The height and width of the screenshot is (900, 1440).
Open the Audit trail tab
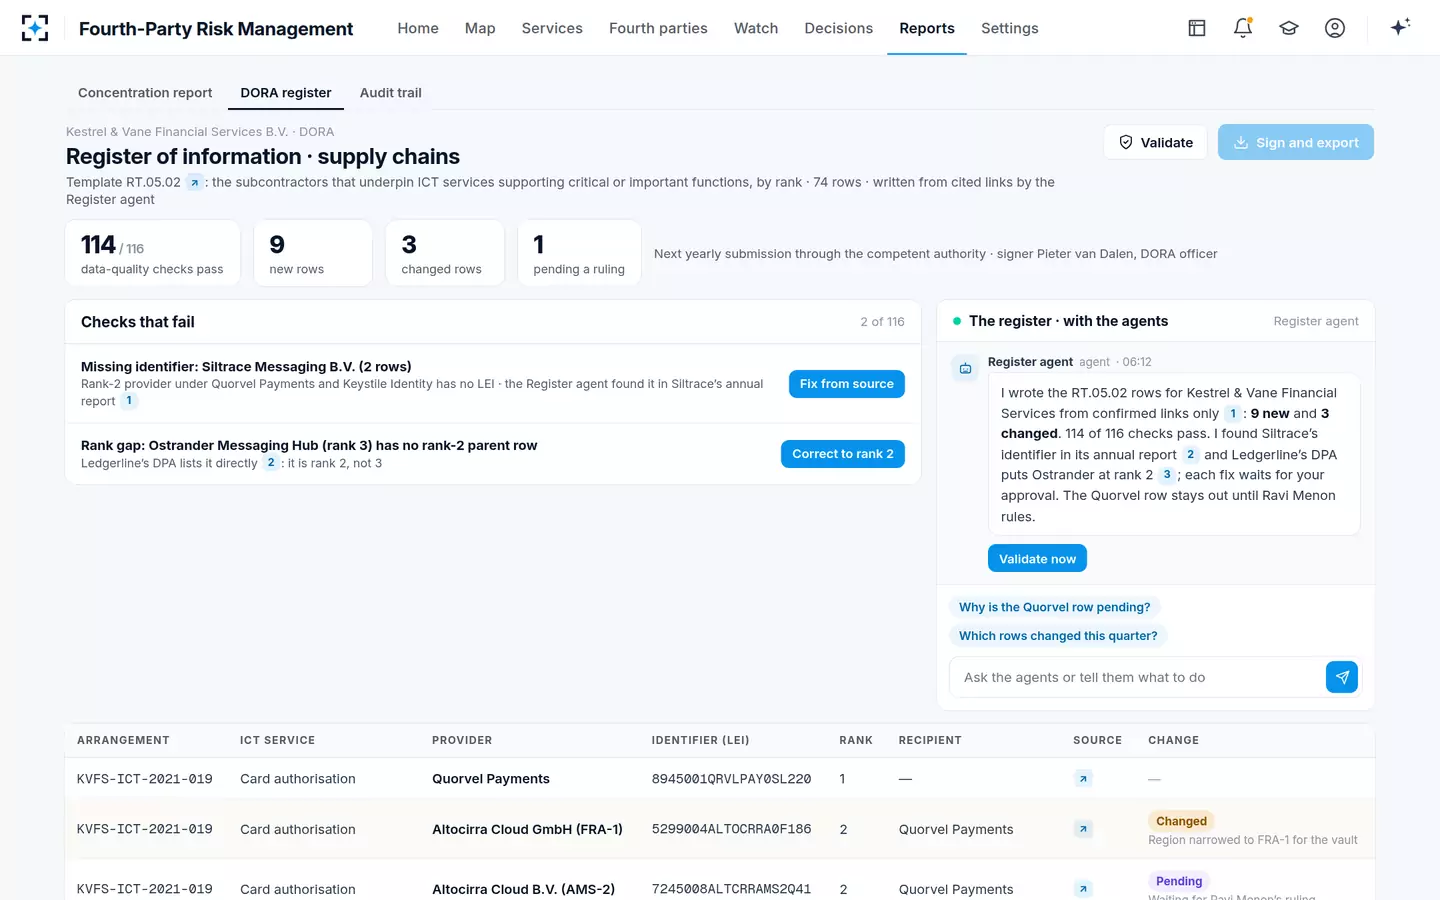[391, 93]
